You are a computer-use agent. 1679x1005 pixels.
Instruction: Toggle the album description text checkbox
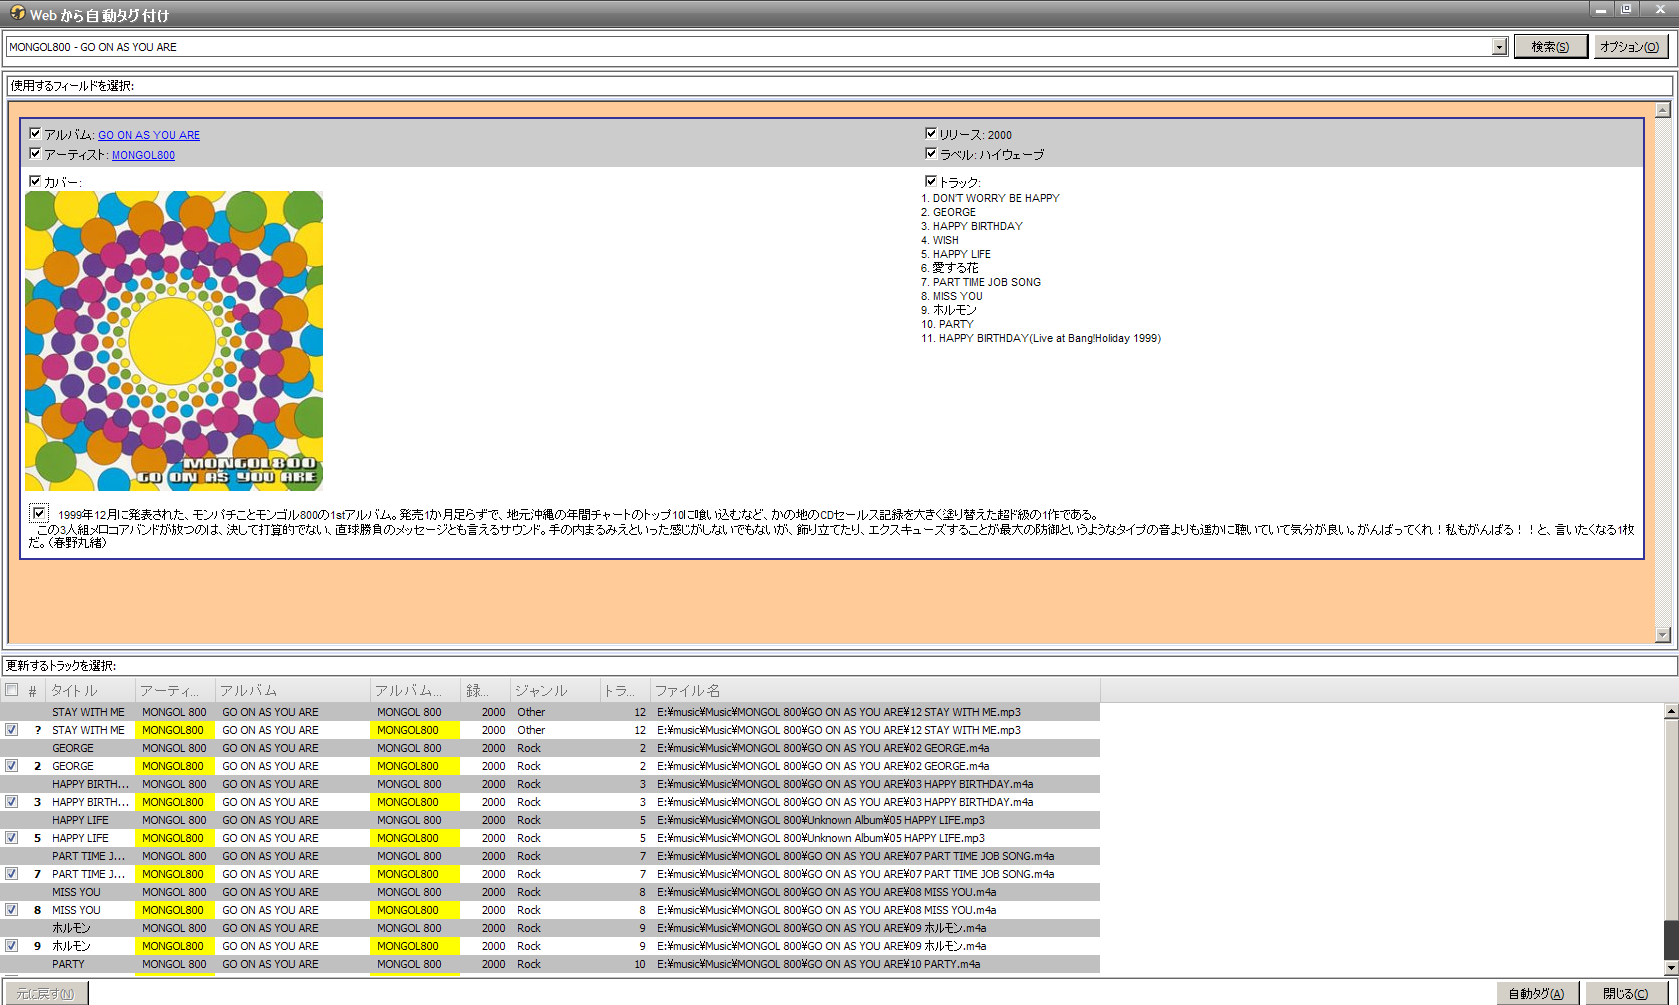click(x=39, y=513)
